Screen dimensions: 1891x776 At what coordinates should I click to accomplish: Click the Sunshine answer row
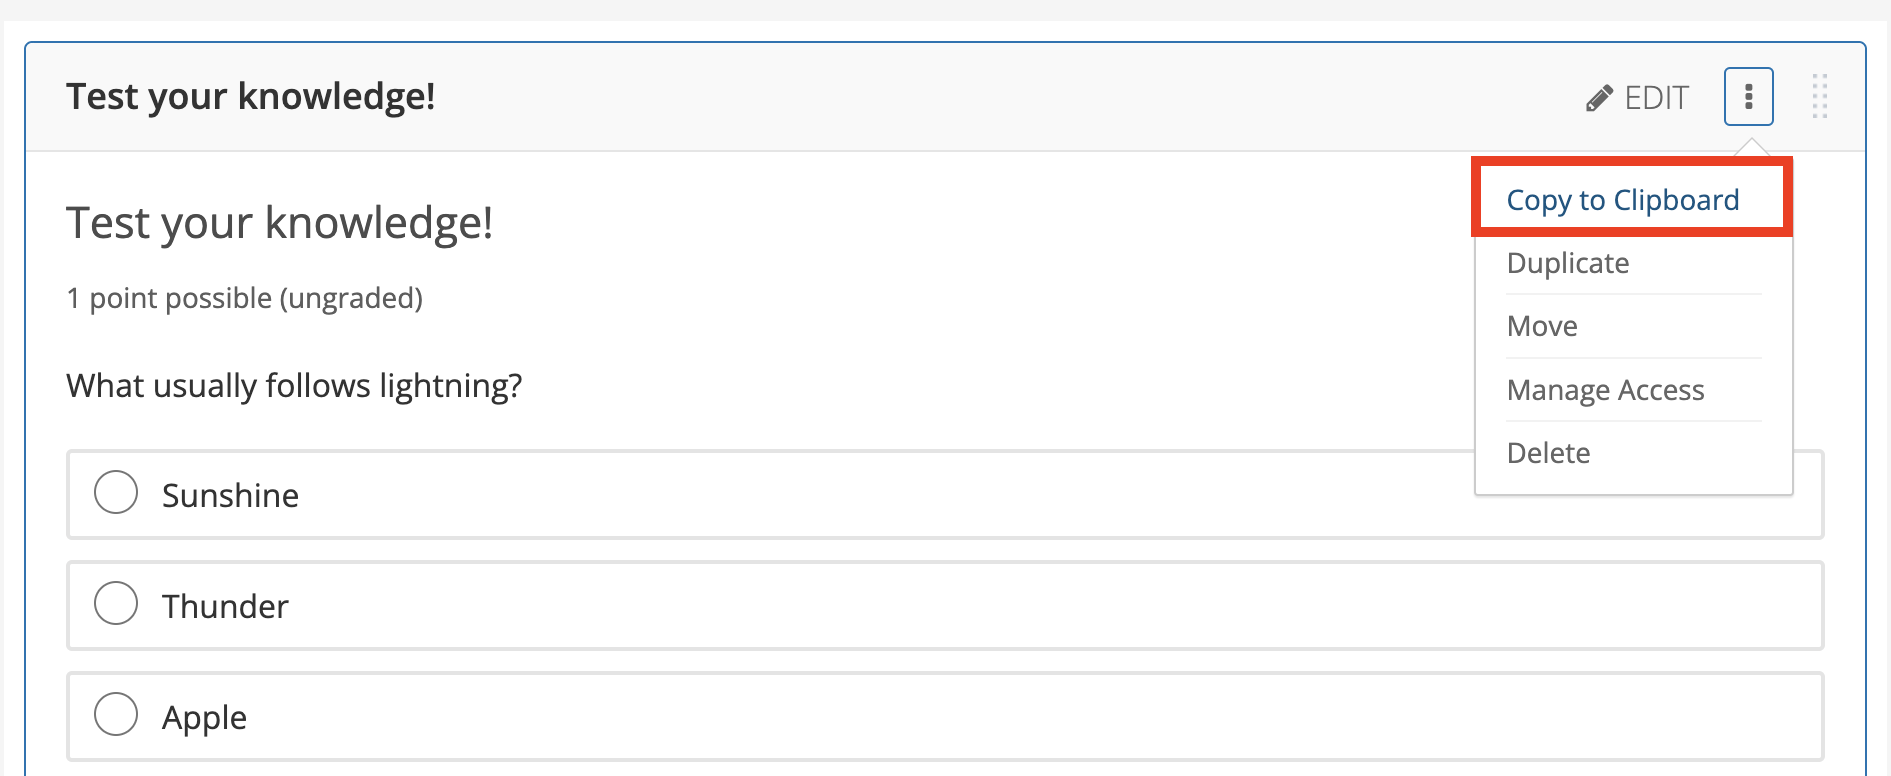(700, 495)
